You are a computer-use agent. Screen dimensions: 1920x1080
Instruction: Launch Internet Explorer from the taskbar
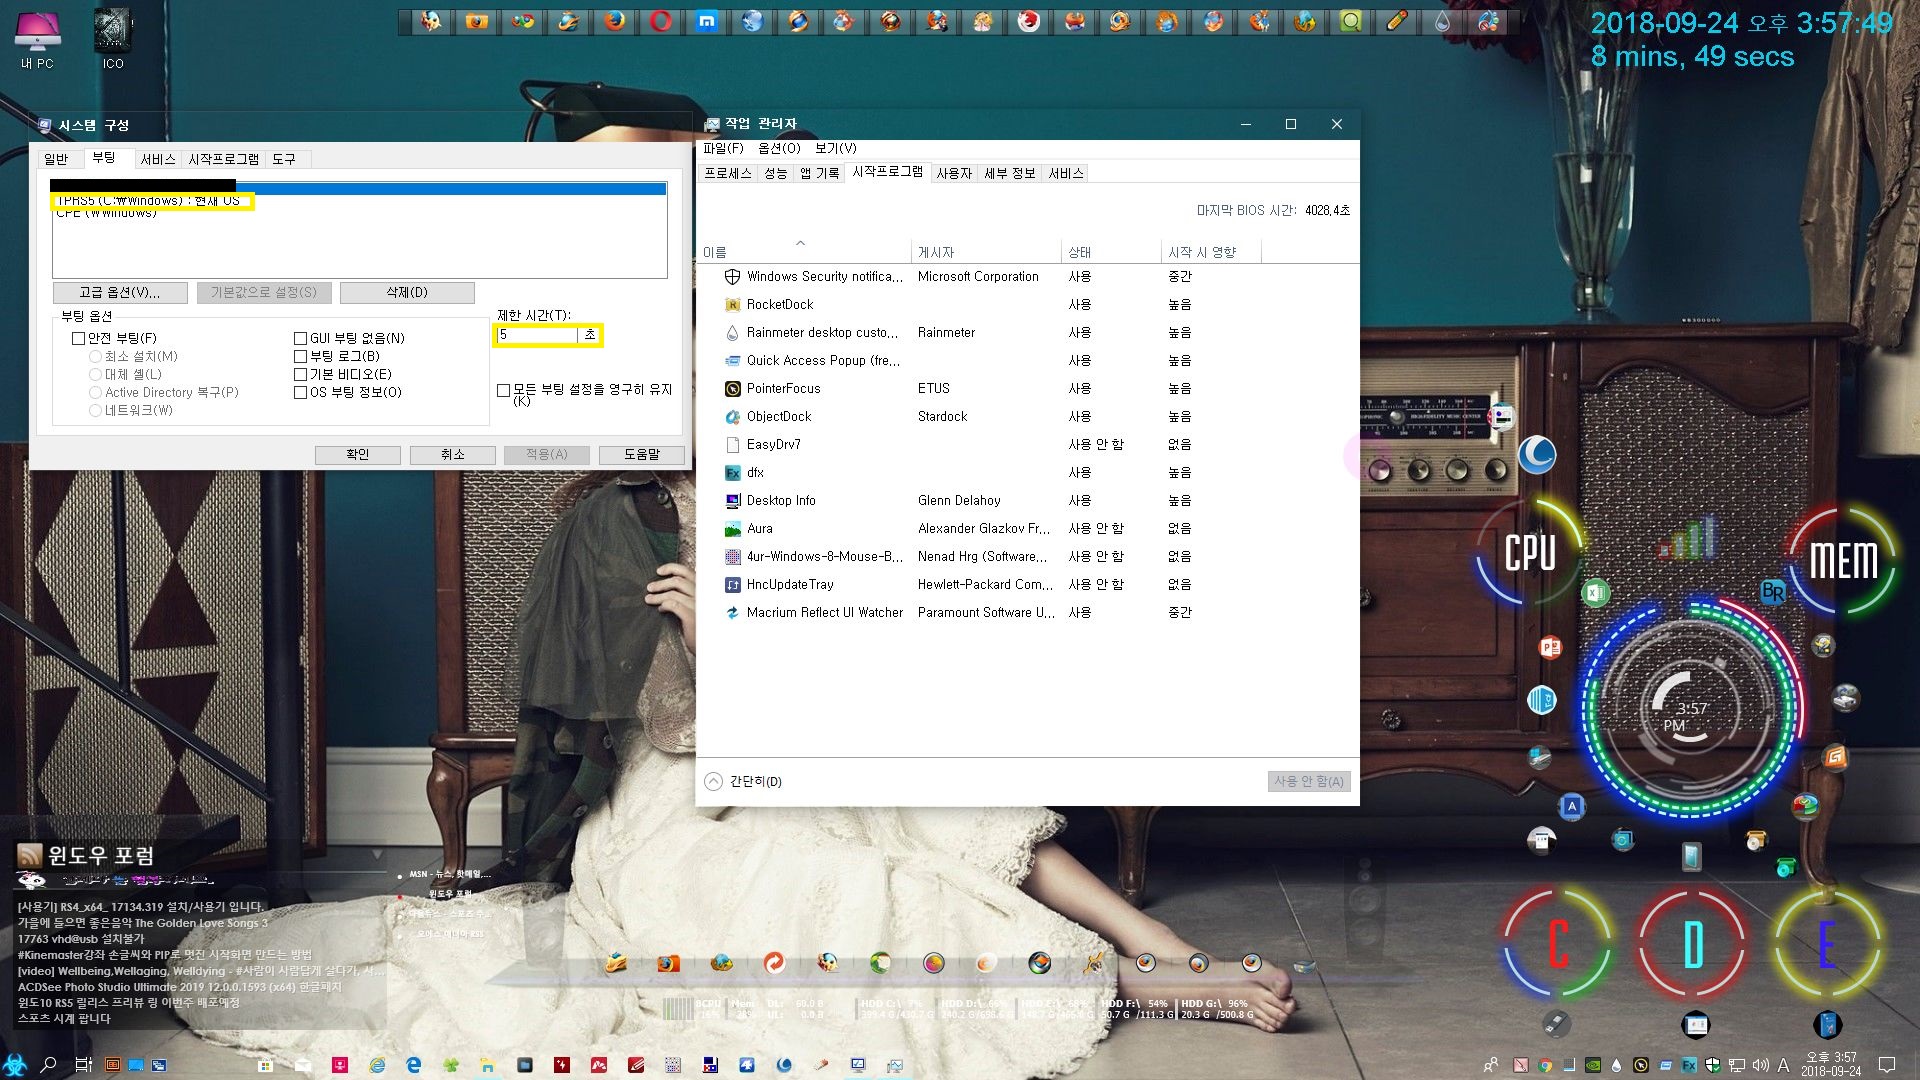click(x=377, y=1065)
